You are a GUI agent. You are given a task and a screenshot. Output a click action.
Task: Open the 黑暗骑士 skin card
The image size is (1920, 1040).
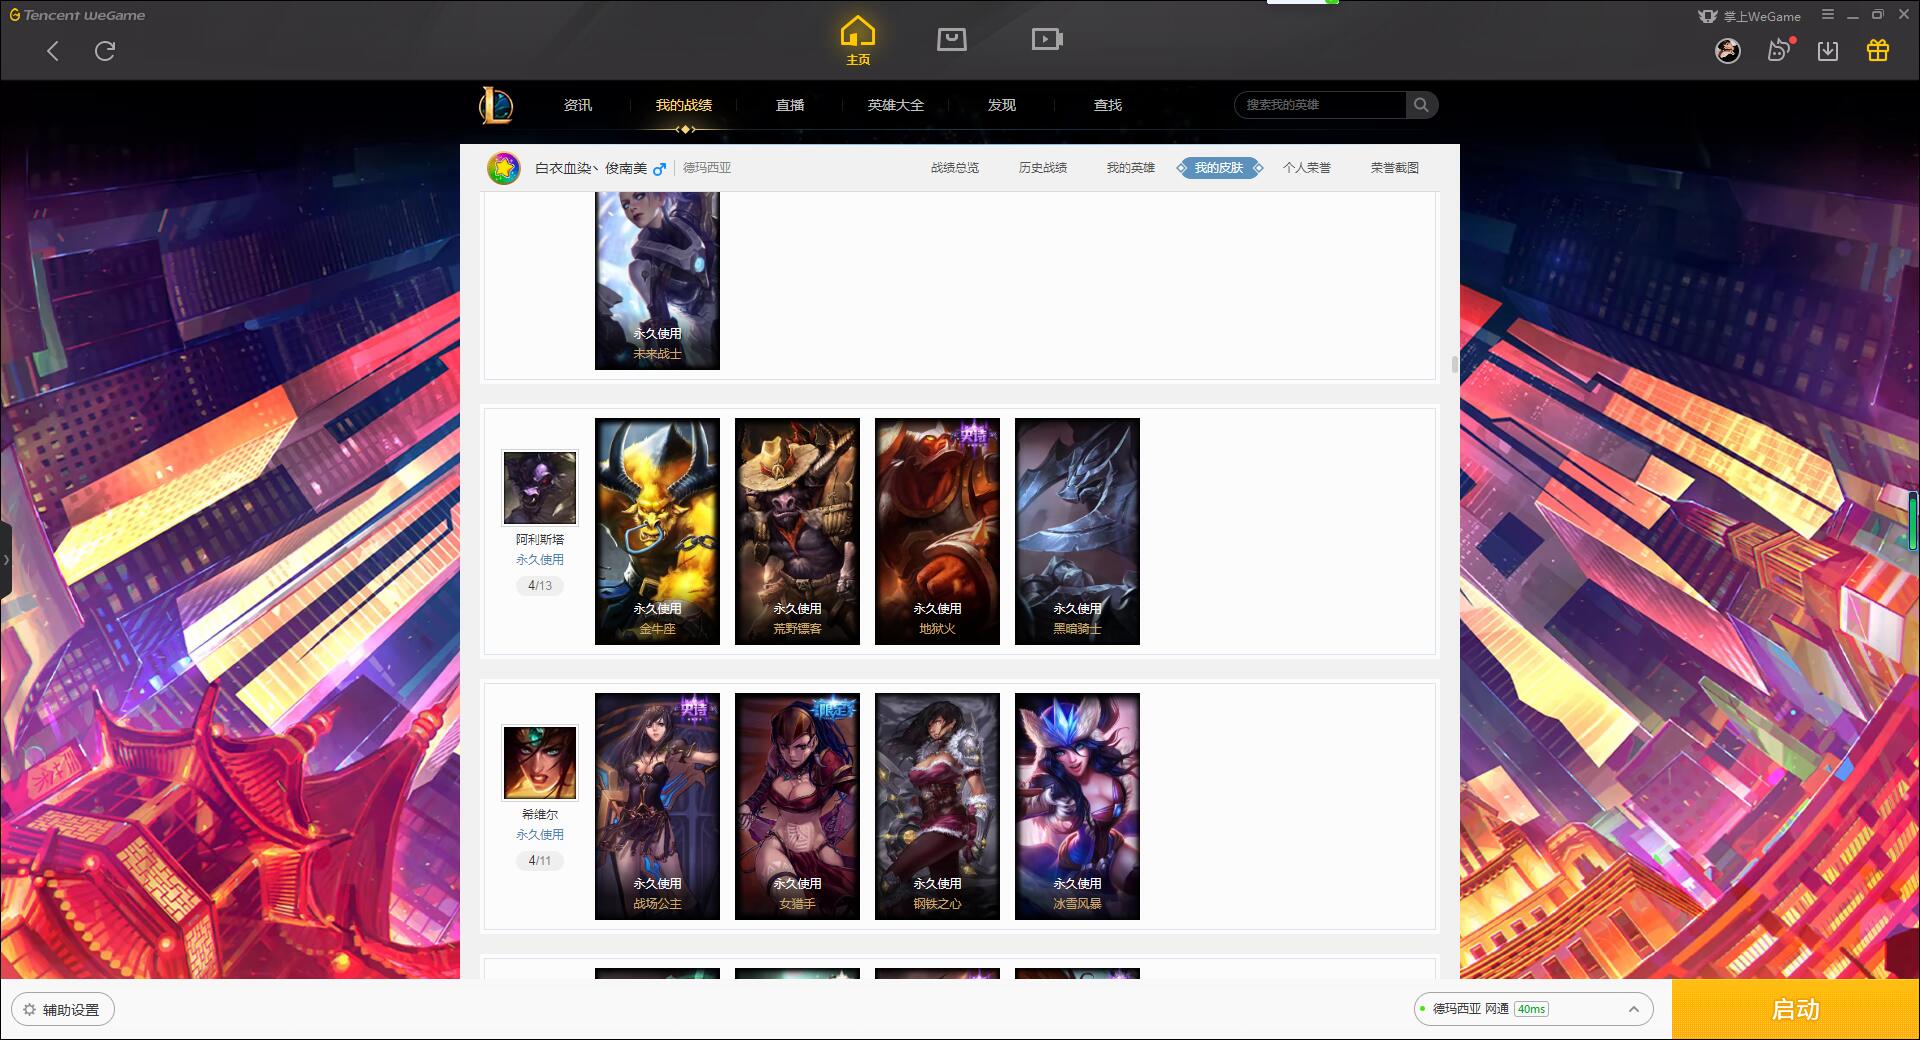1077,531
